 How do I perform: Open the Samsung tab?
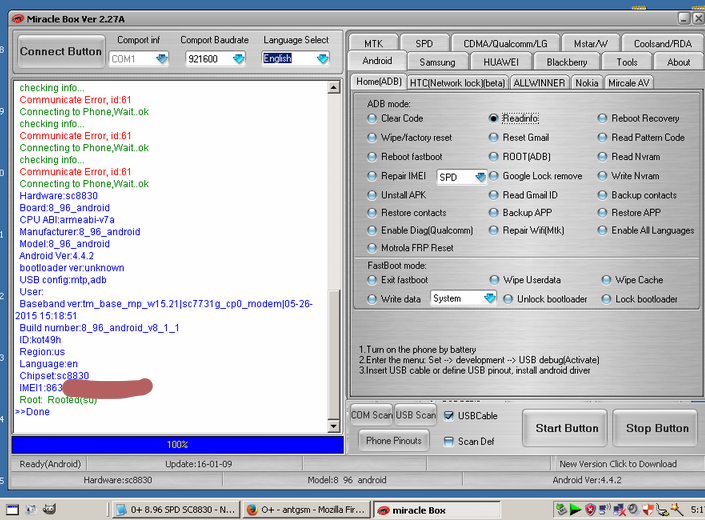(x=437, y=62)
